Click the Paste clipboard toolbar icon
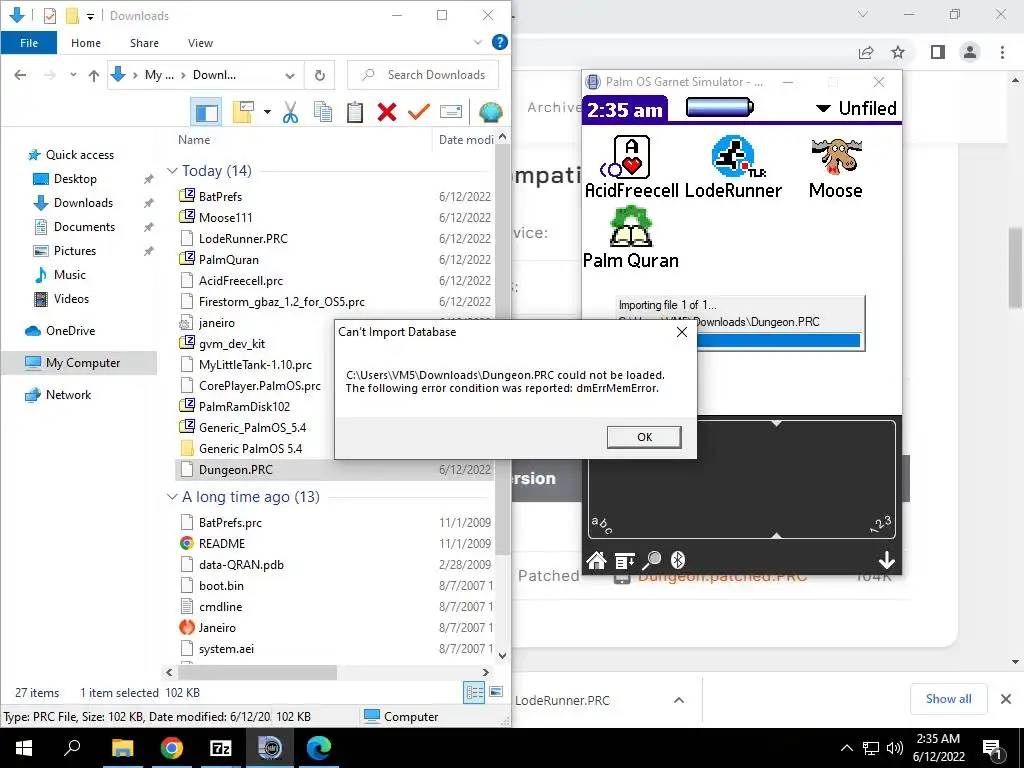 (x=355, y=112)
